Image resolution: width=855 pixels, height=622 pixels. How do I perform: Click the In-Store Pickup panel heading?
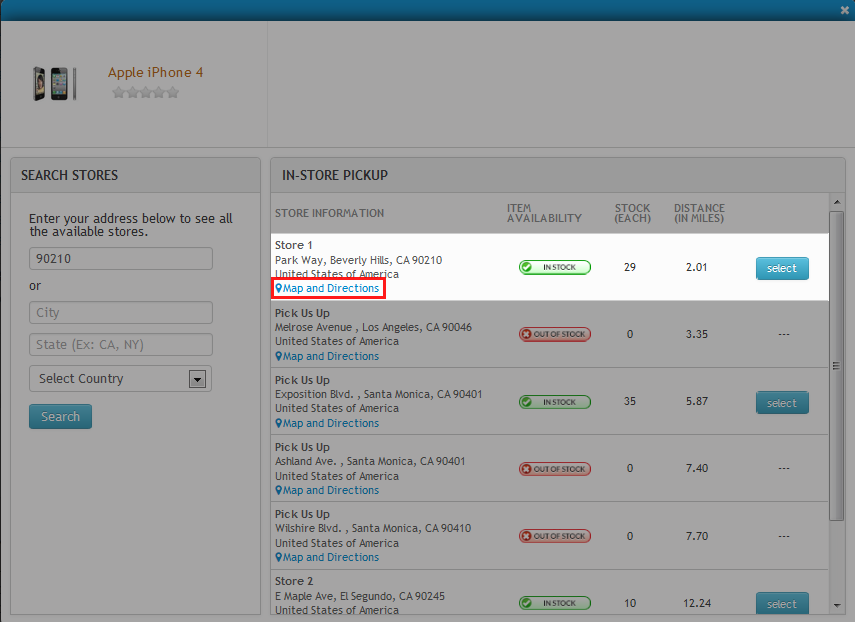[x=335, y=175]
